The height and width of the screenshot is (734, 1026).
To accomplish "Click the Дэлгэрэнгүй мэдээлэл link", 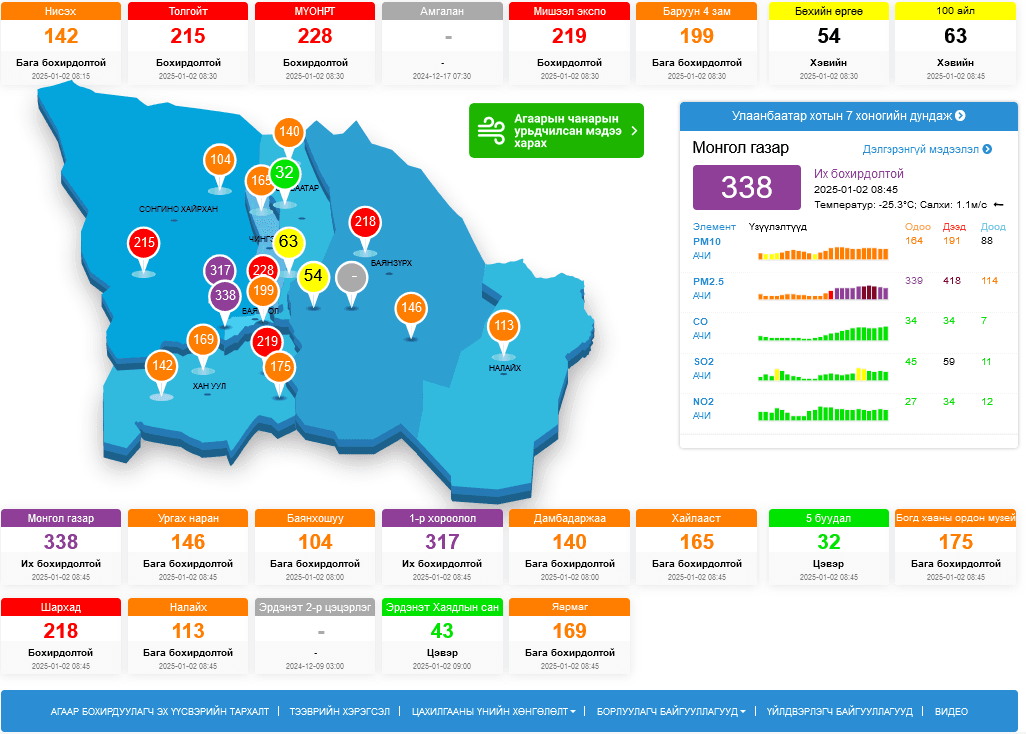I will coord(927,149).
